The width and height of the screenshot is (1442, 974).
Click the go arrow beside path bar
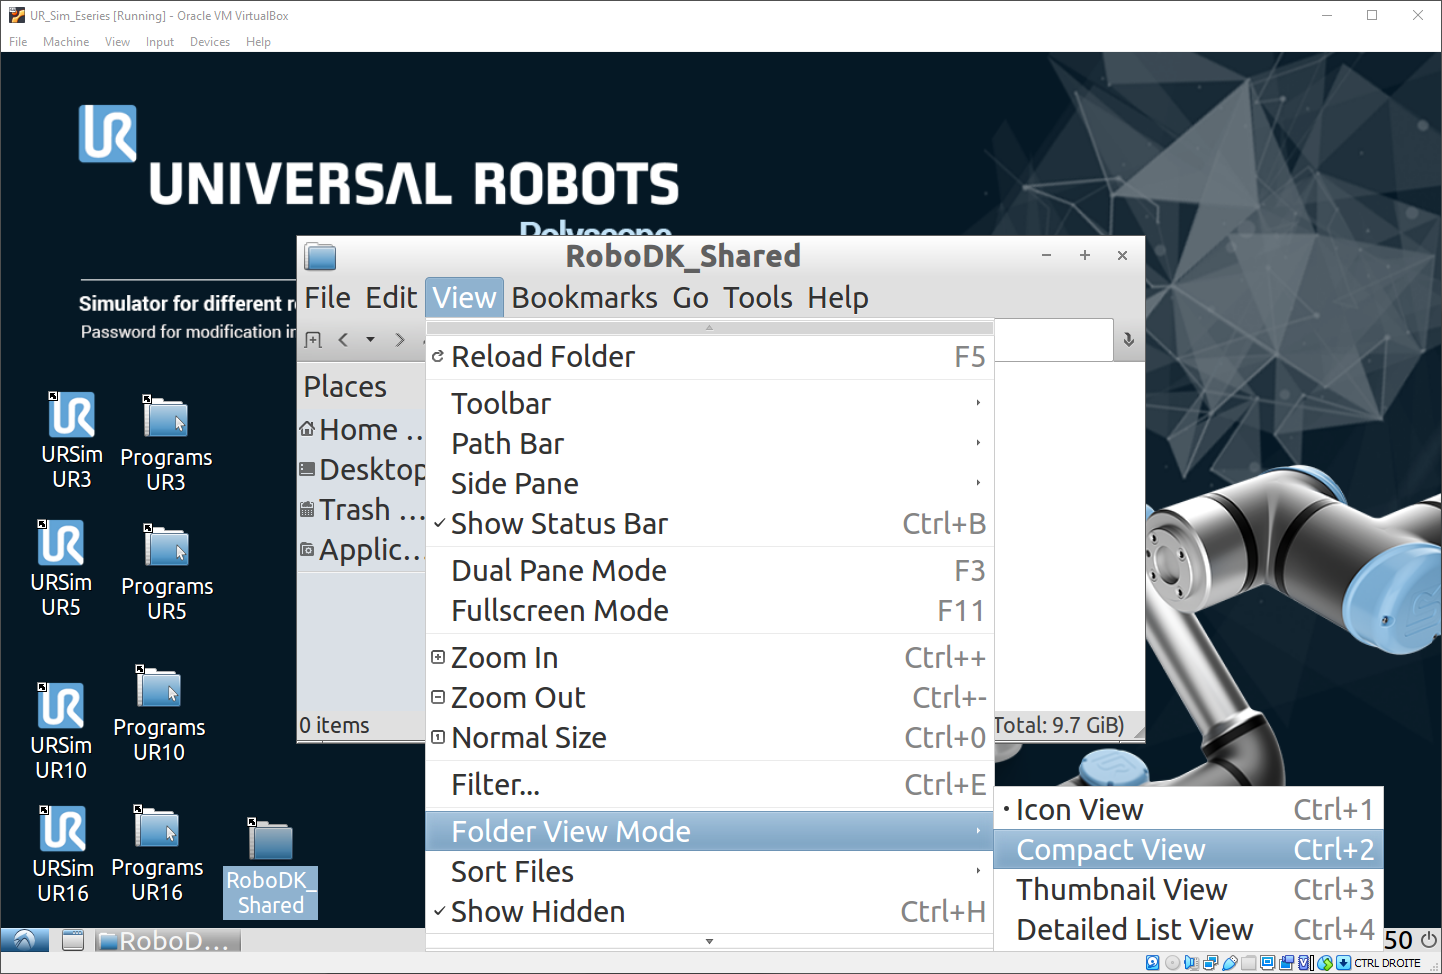1128,340
